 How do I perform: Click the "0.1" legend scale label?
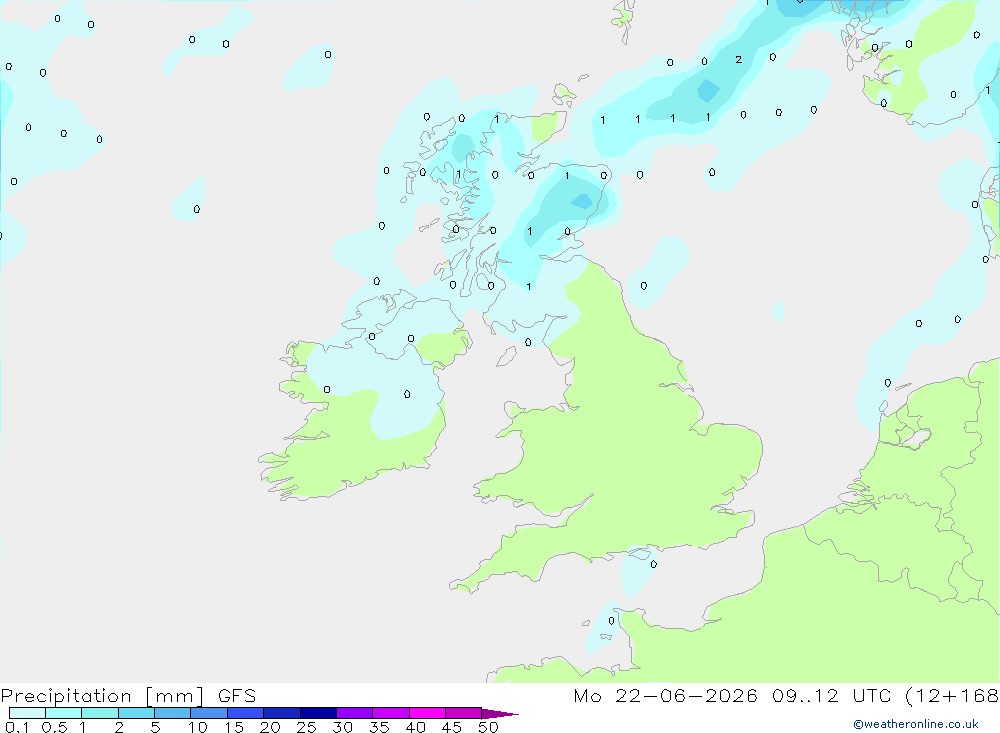point(17,727)
